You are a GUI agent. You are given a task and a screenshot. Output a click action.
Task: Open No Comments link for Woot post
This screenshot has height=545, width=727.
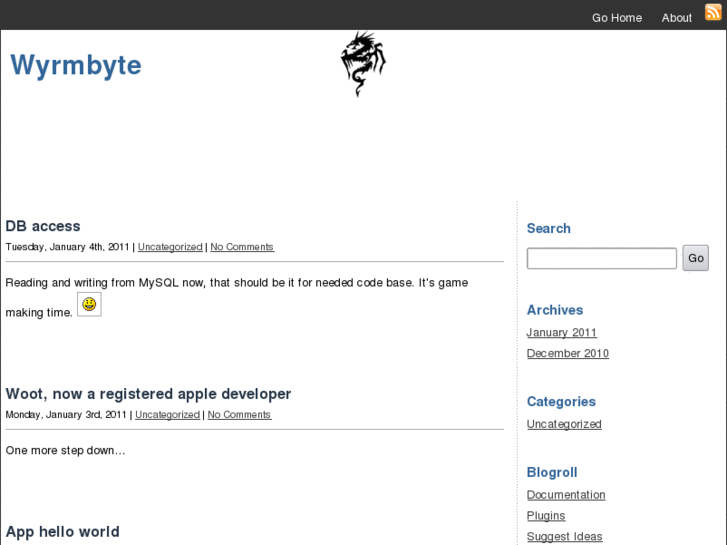click(239, 415)
